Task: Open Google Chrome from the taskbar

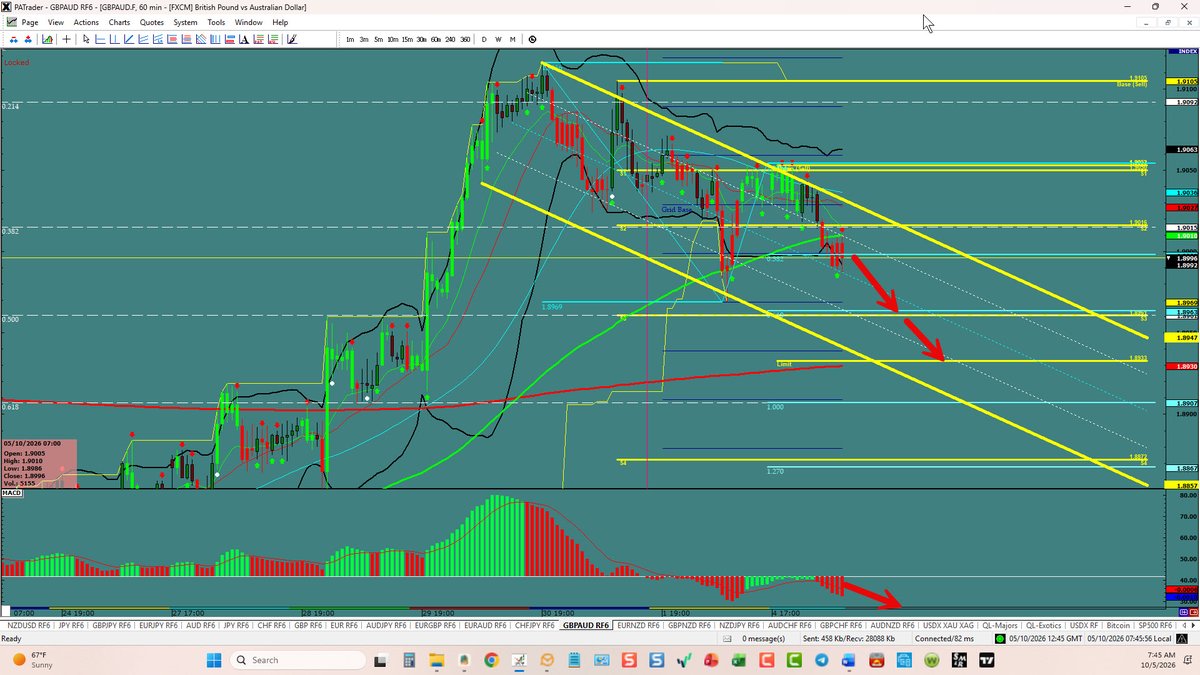Action: [x=491, y=660]
